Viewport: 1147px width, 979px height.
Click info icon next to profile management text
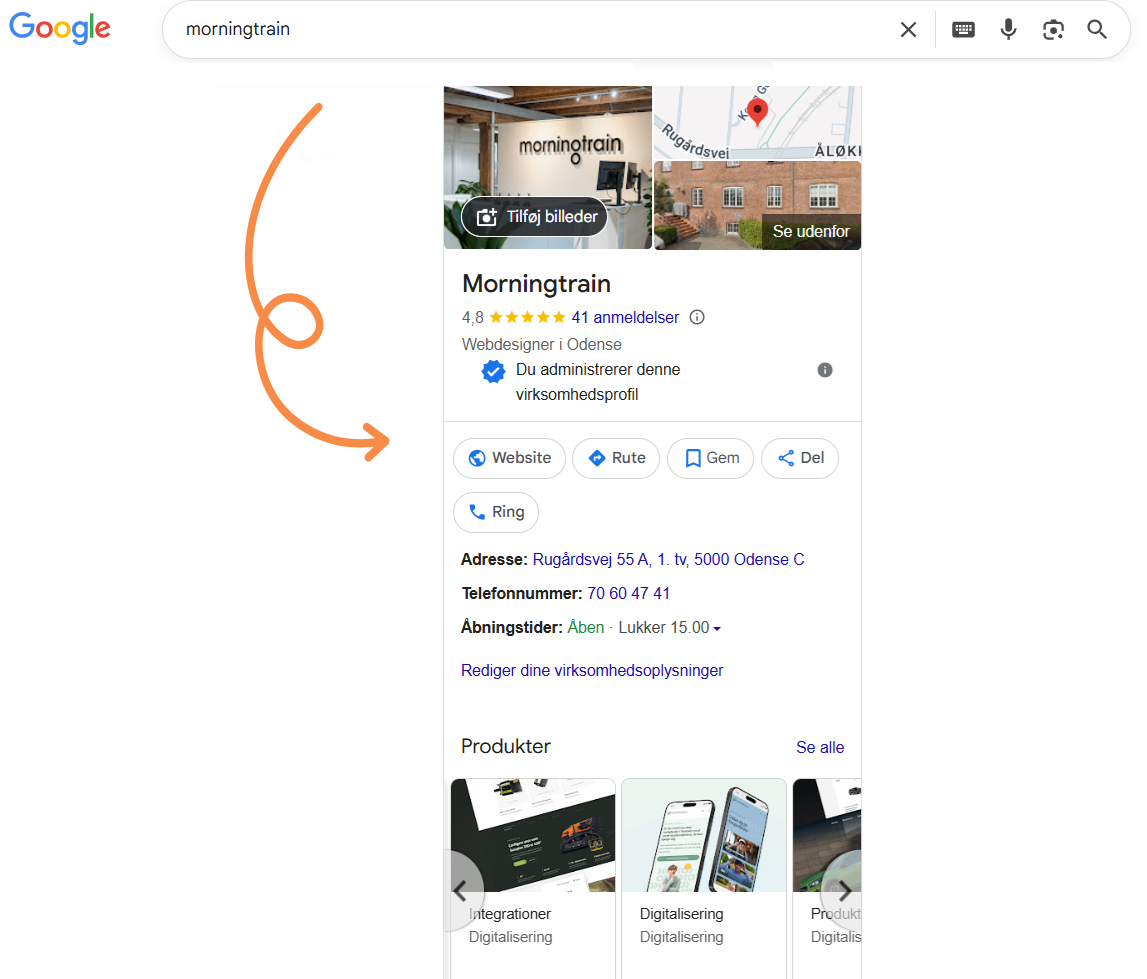pos(825,370)
